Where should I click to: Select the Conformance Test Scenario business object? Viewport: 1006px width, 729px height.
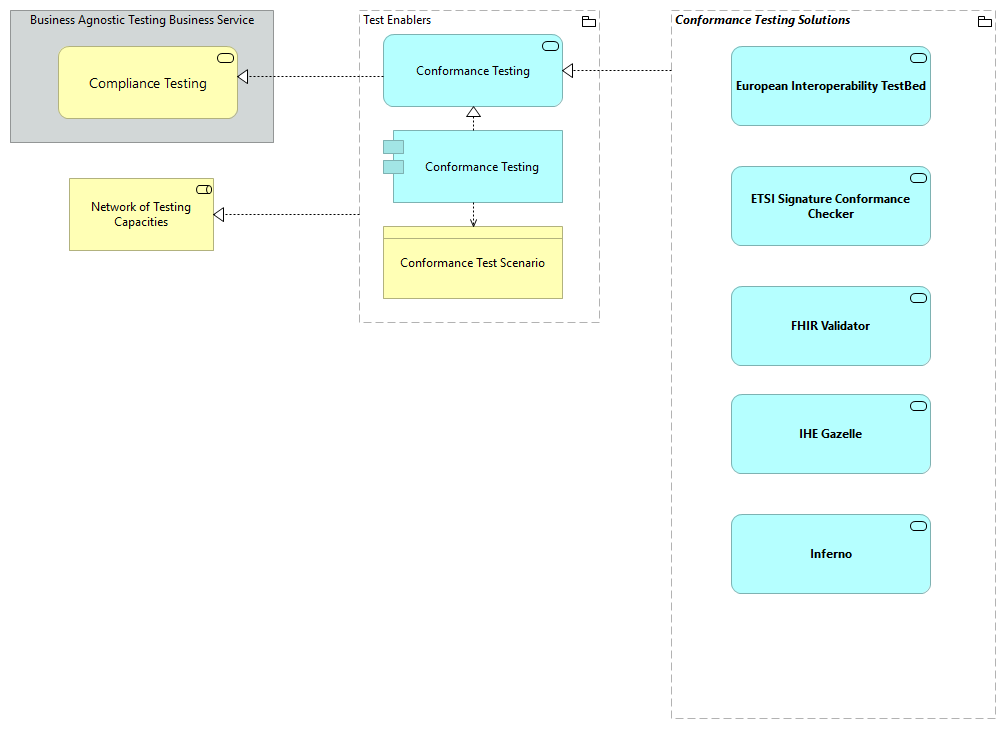point(473,262)
